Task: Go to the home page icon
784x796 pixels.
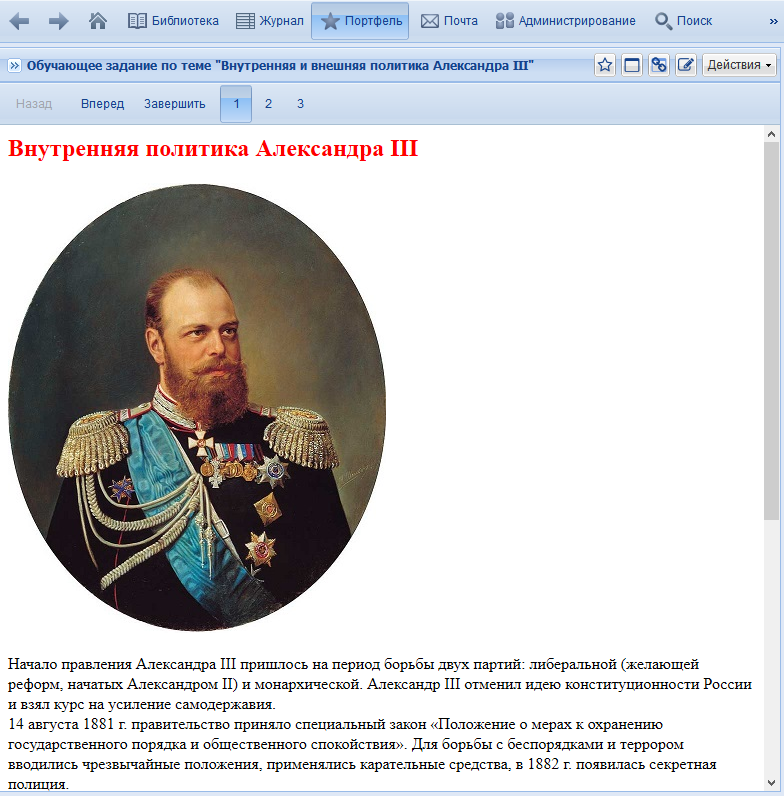Action: click(97, 21)
